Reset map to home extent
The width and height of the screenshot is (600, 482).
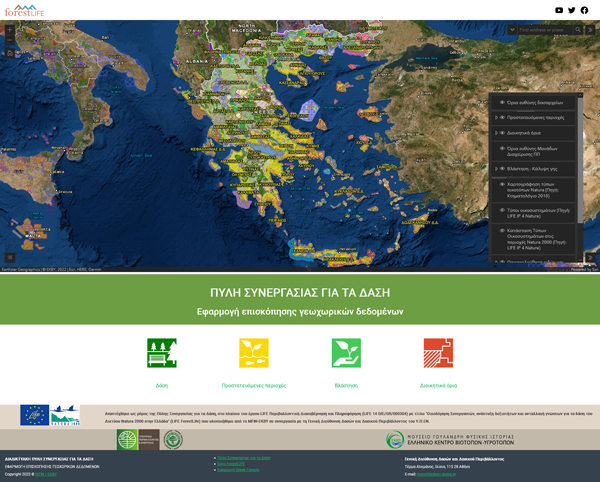coord(10,53)
